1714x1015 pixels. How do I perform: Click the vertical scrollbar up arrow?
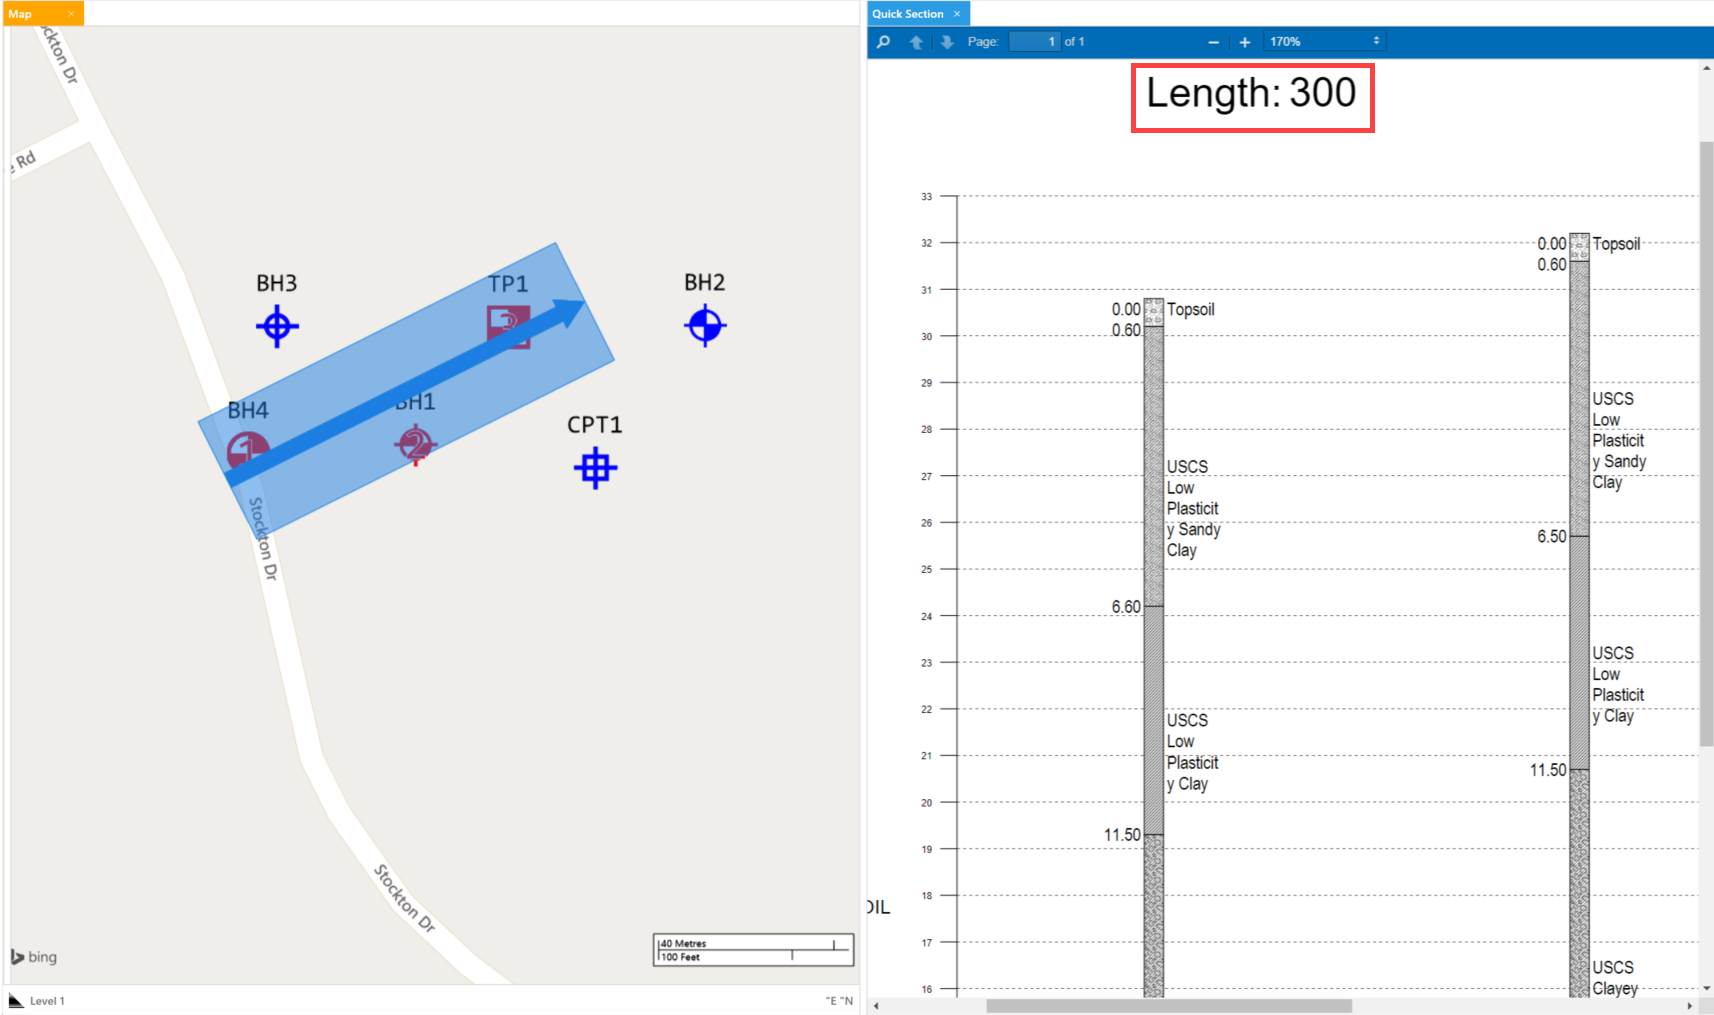tap(1706, 68)
